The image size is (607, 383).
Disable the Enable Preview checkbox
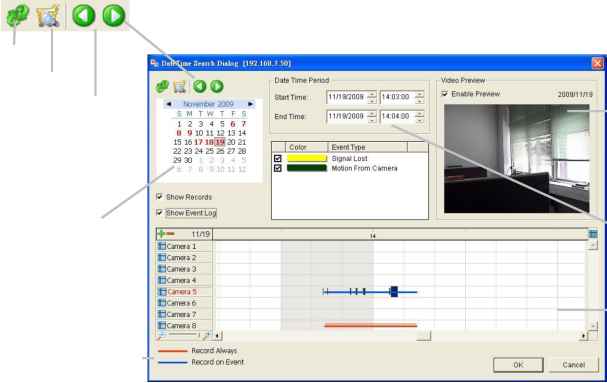point(445,93)
